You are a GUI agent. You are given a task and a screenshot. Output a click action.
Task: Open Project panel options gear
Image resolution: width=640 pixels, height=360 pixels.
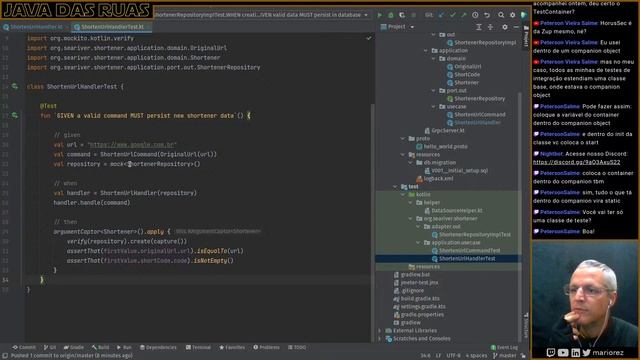(505, 27)
